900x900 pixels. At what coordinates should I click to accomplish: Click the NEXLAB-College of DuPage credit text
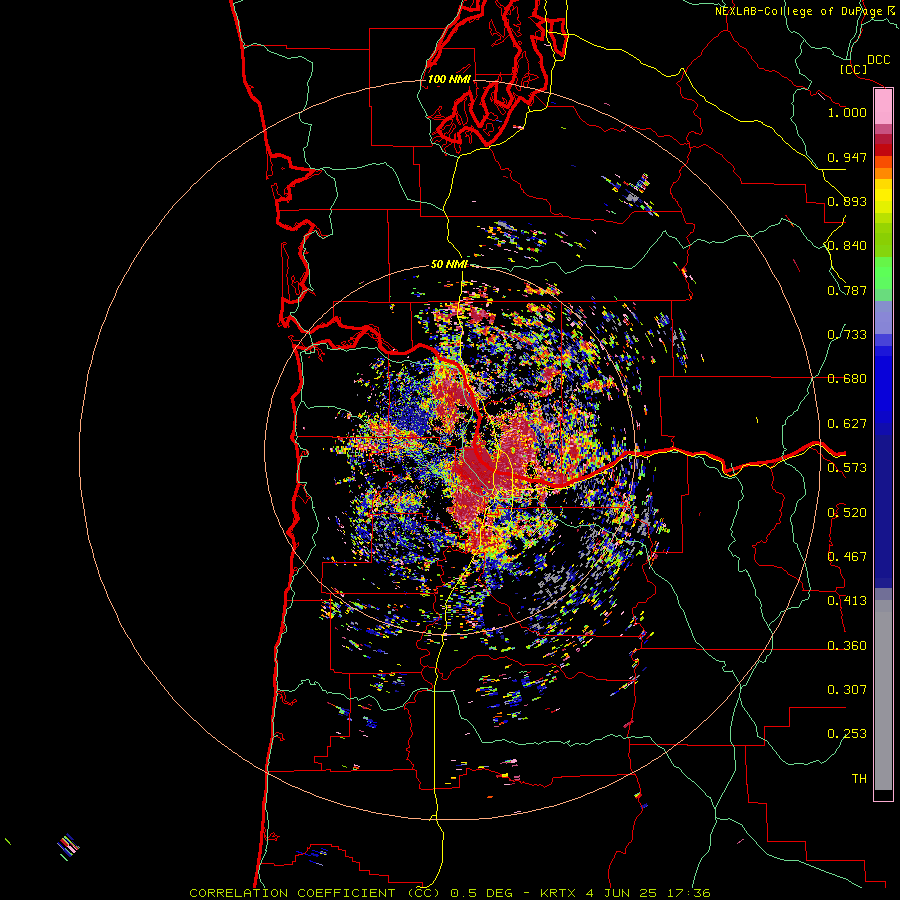(x=804, y=11)
